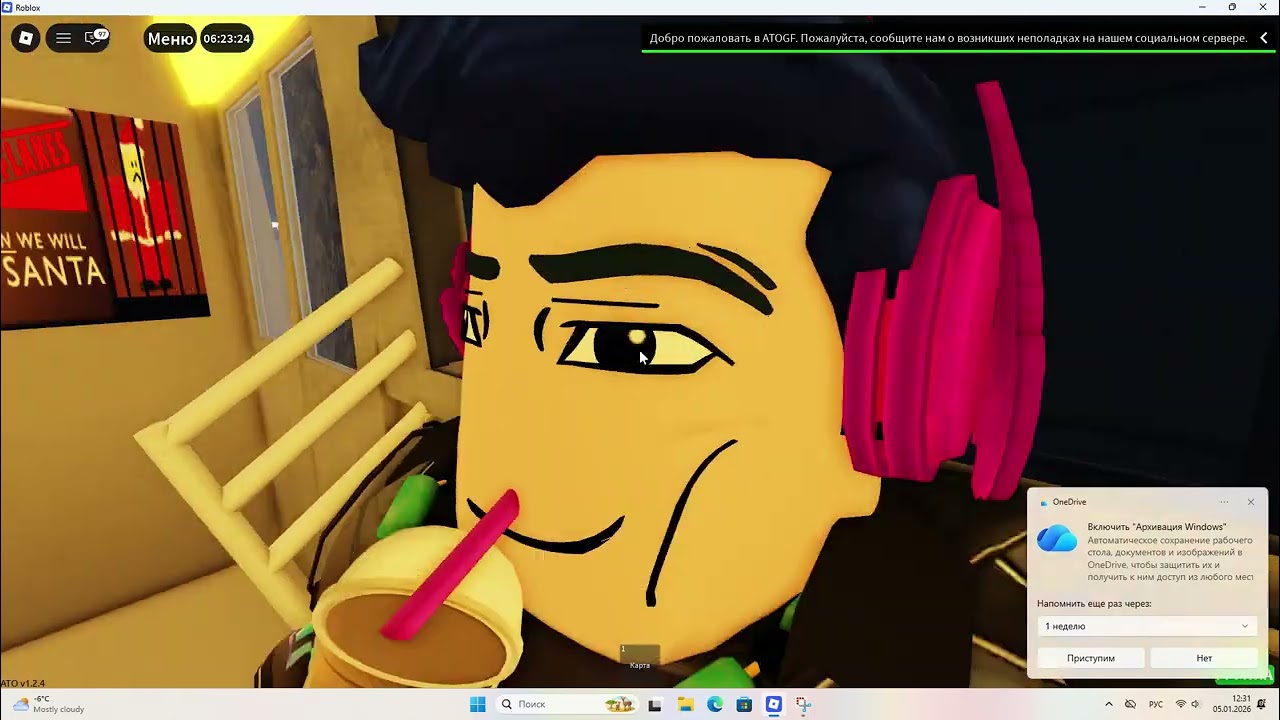Image resolution: width=1280 pixels, height=720 pixels.
Task: Click the crossed-out tray status icon
Action: click(1131, 704)
